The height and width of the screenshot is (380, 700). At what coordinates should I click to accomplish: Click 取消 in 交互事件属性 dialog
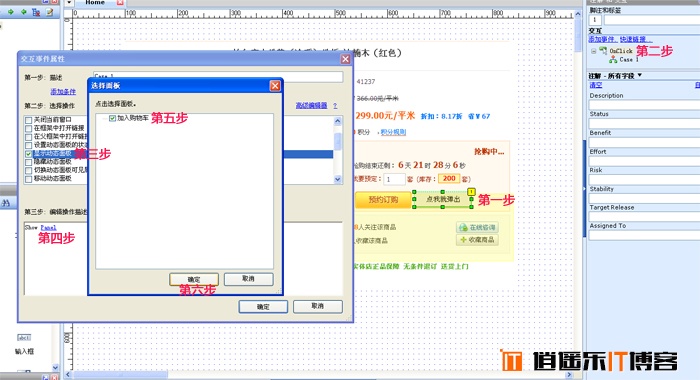(317, 306)
